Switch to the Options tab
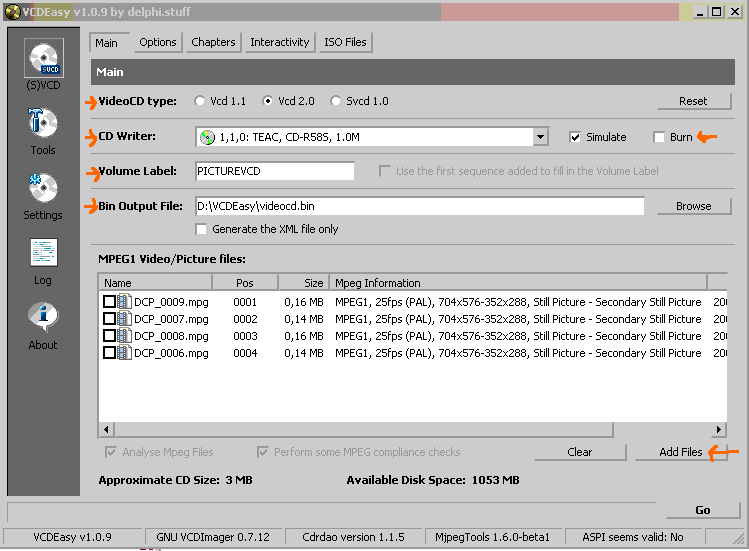This screenshot has height=551, width=749. coord(158,42)
